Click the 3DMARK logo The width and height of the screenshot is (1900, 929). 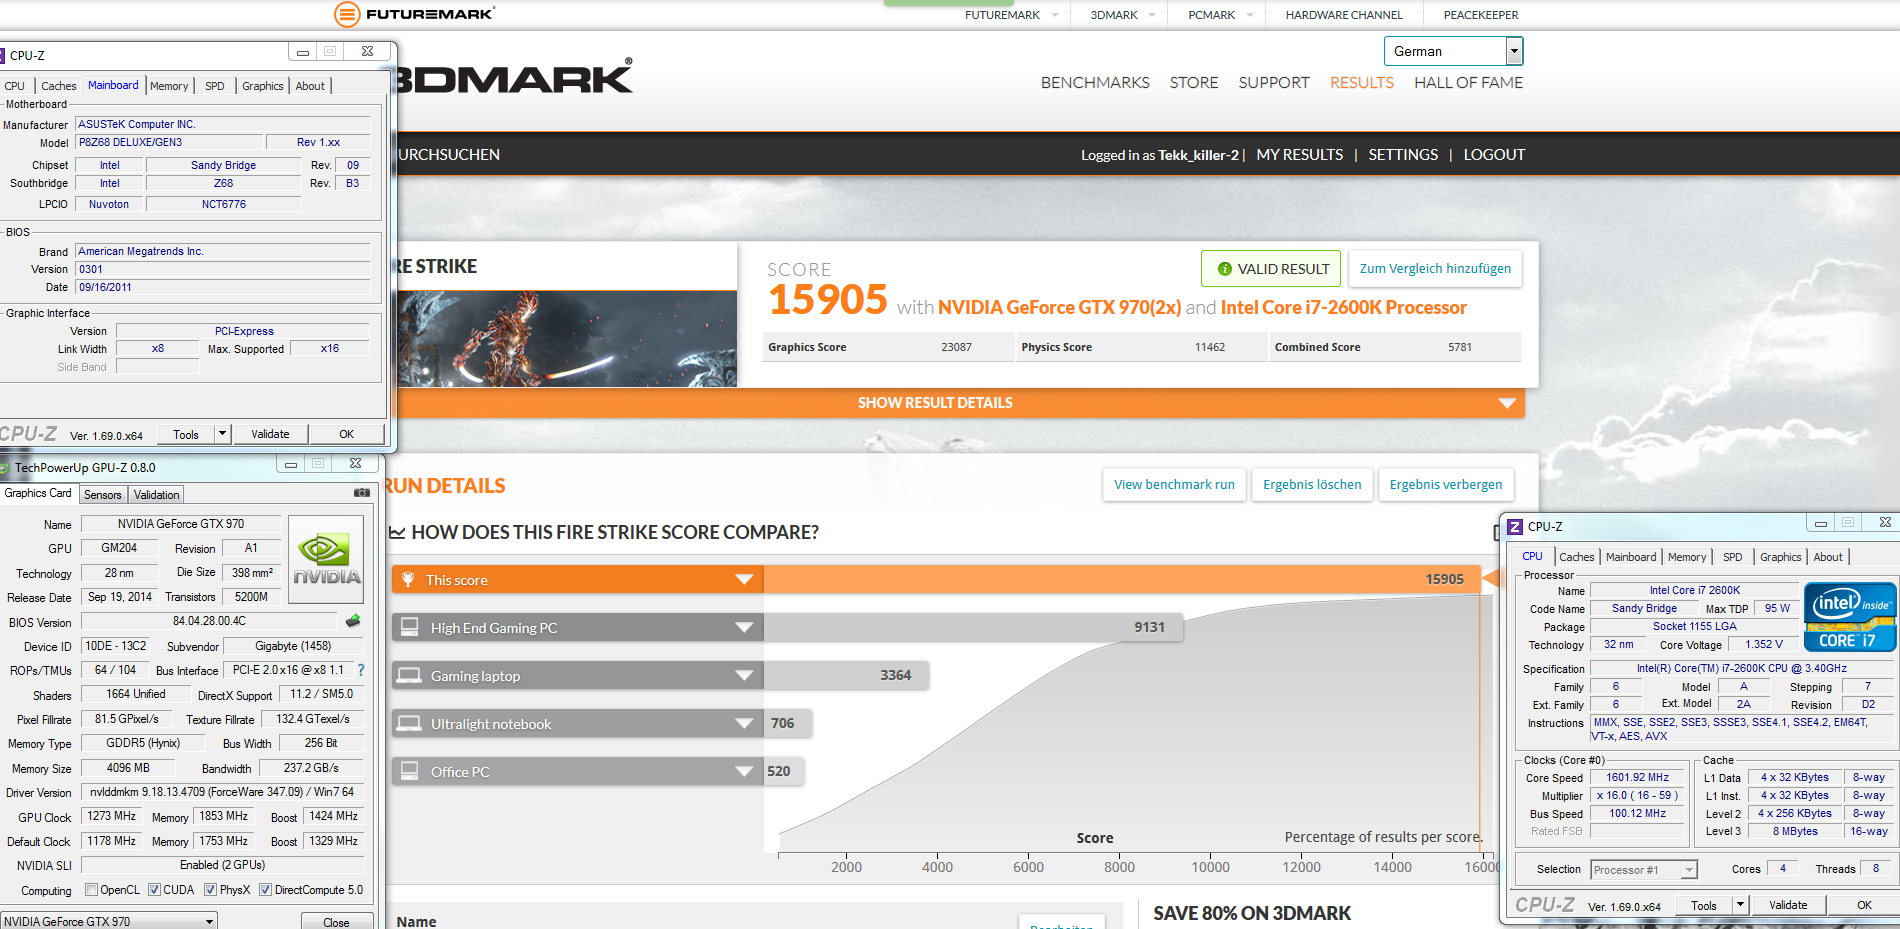tap(515, 77)
